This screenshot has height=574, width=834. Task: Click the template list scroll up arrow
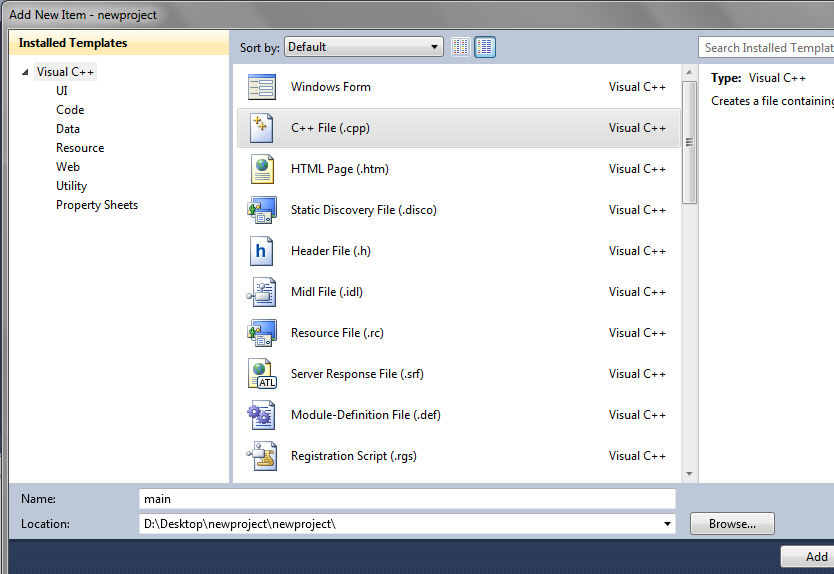click(x=689, y=72)
